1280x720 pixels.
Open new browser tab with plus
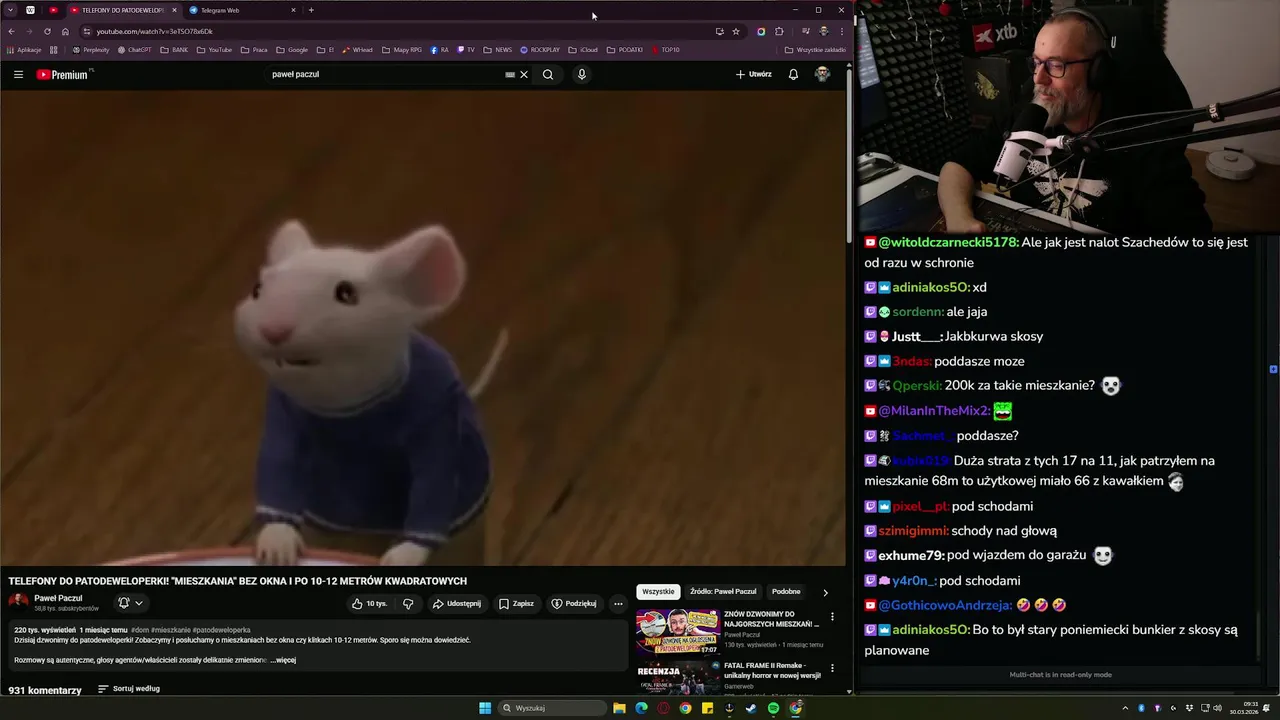click(311, 10)
